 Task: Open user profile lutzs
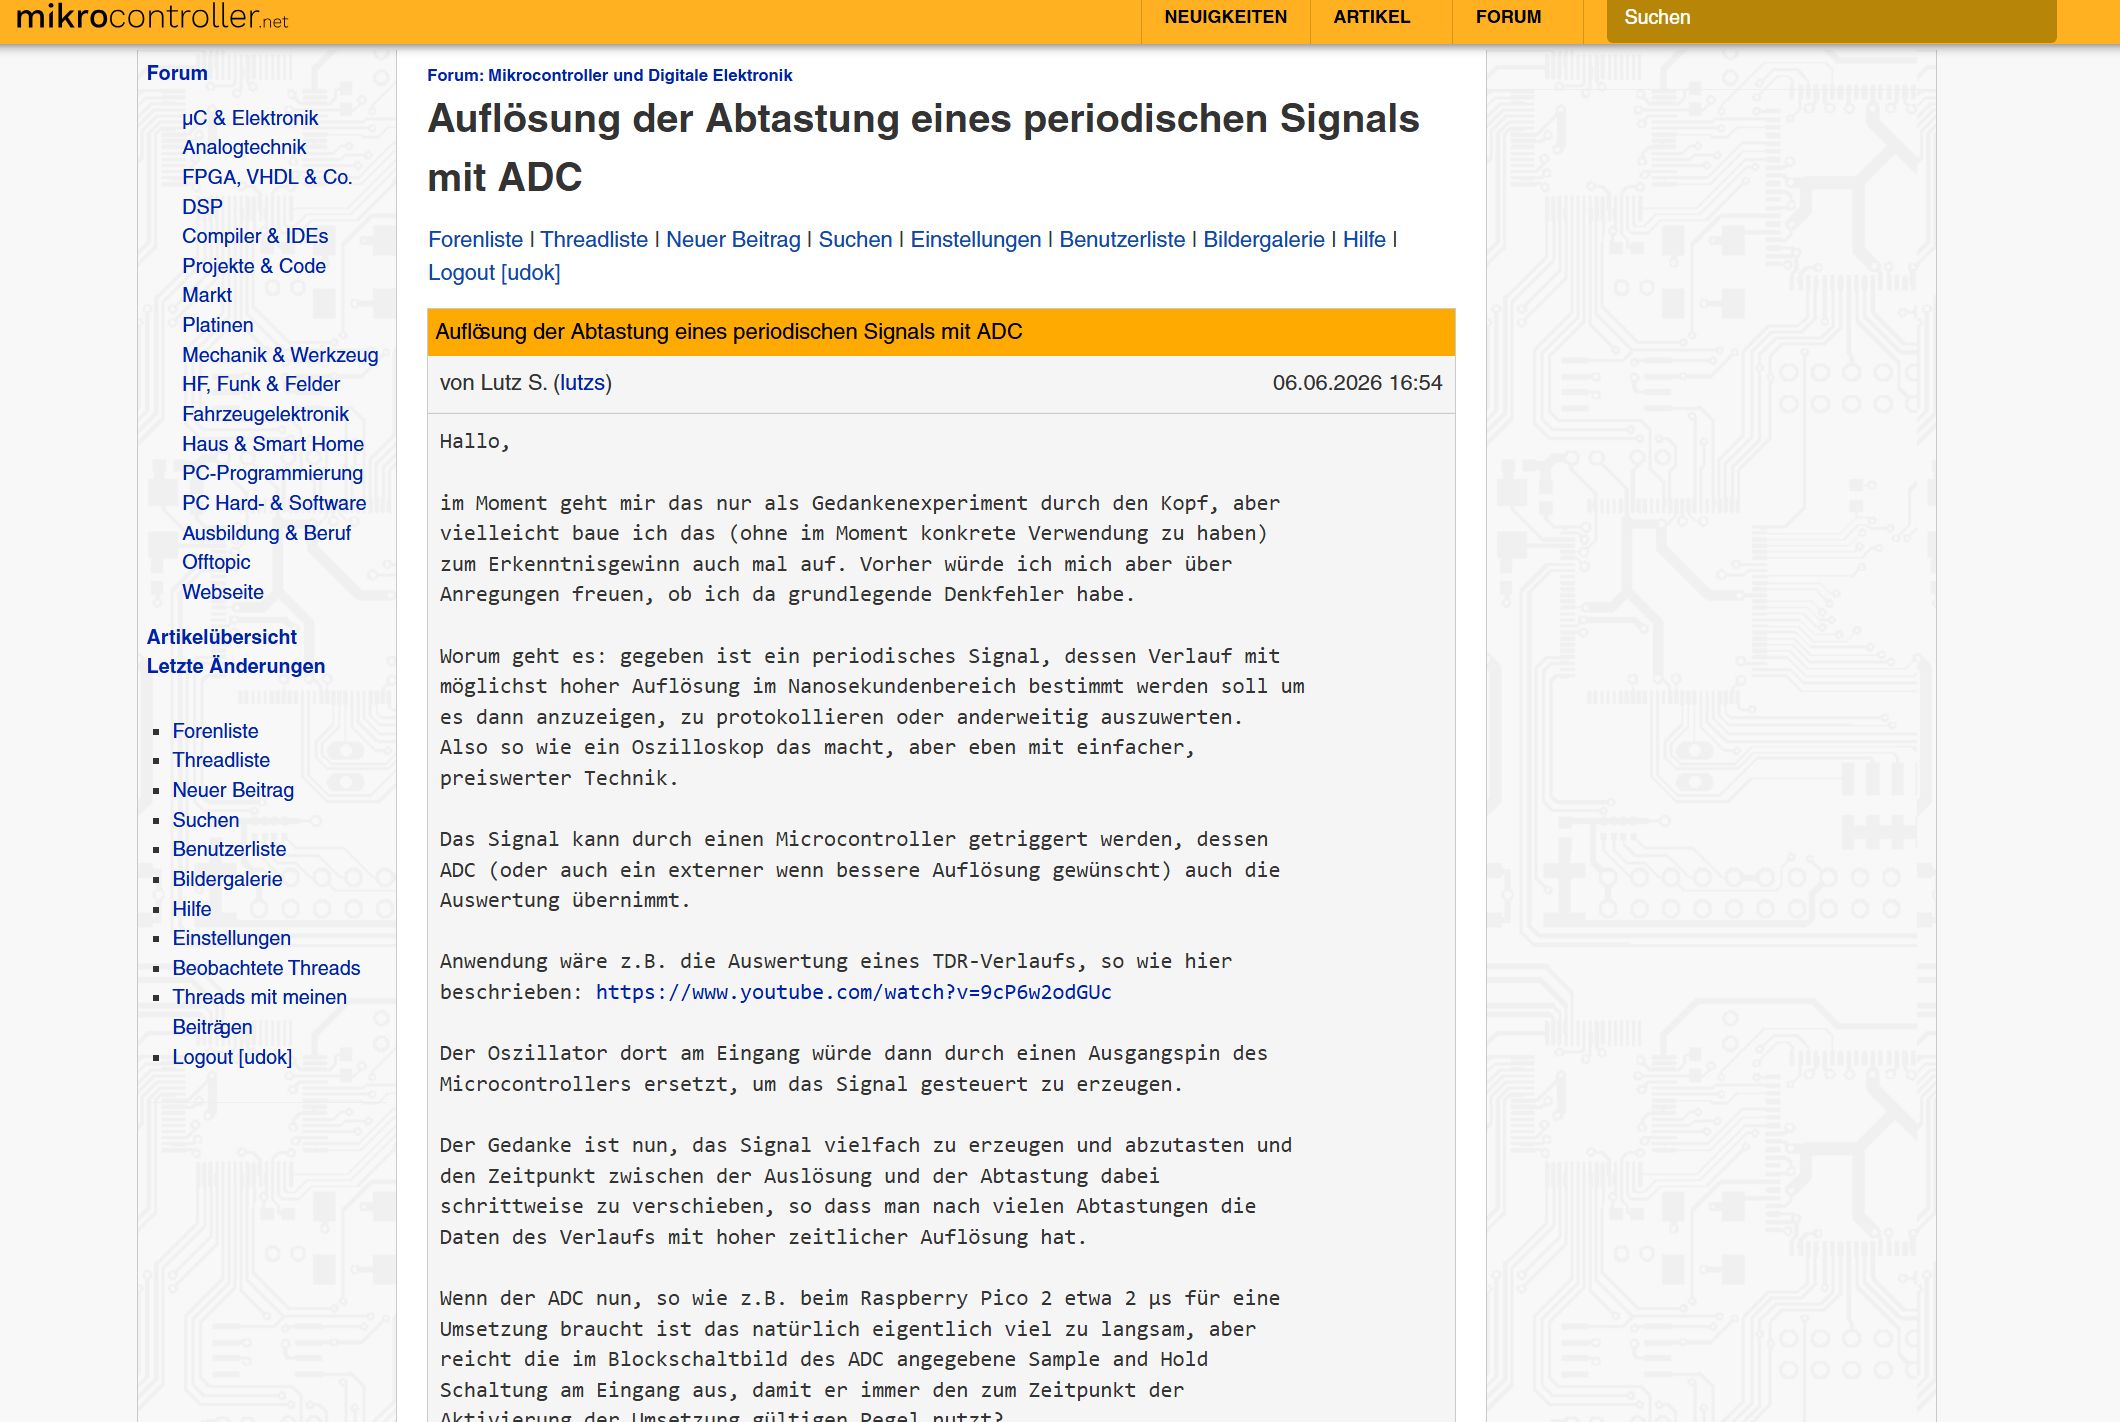(x=582, y=383)
